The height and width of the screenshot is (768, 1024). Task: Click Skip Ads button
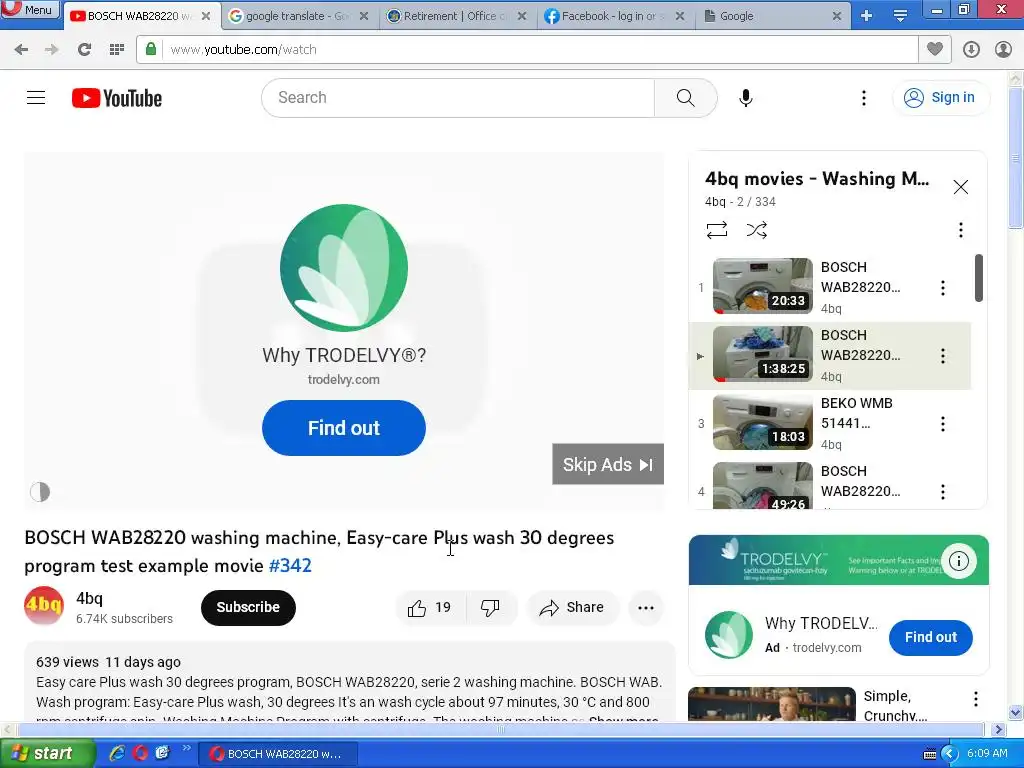(x=608, y=464)
